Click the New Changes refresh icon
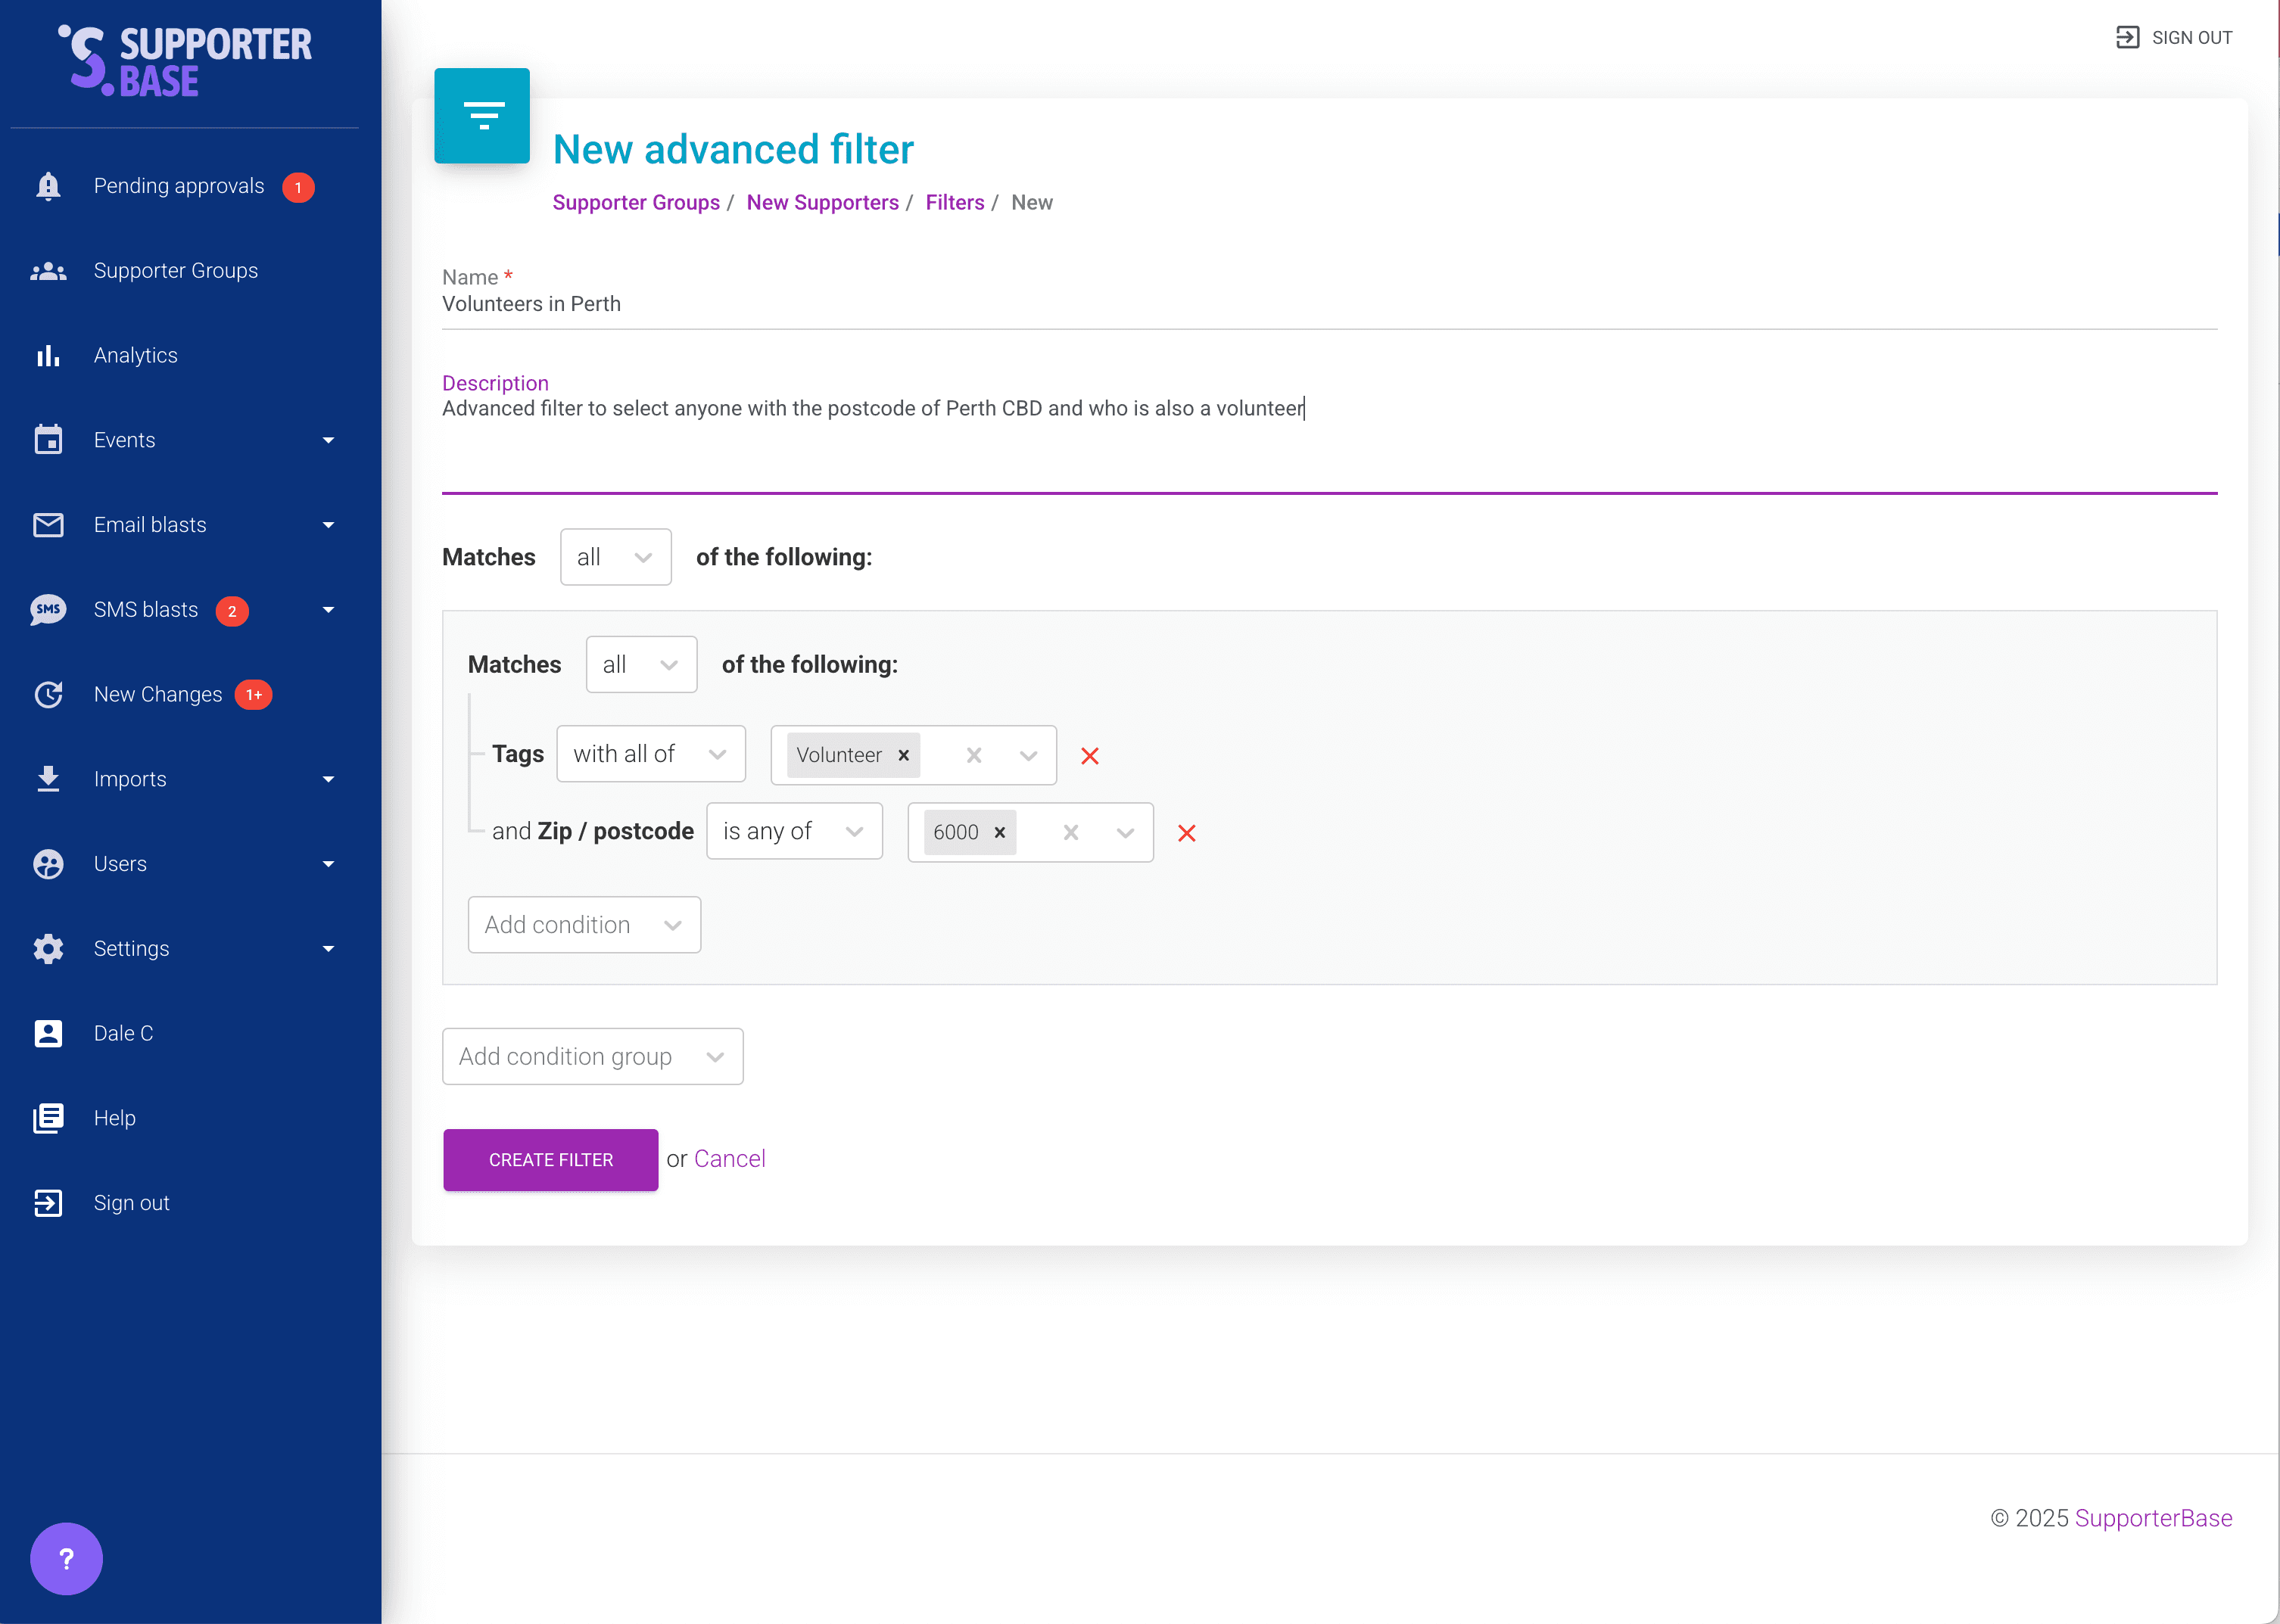 [x=48, y=694]
